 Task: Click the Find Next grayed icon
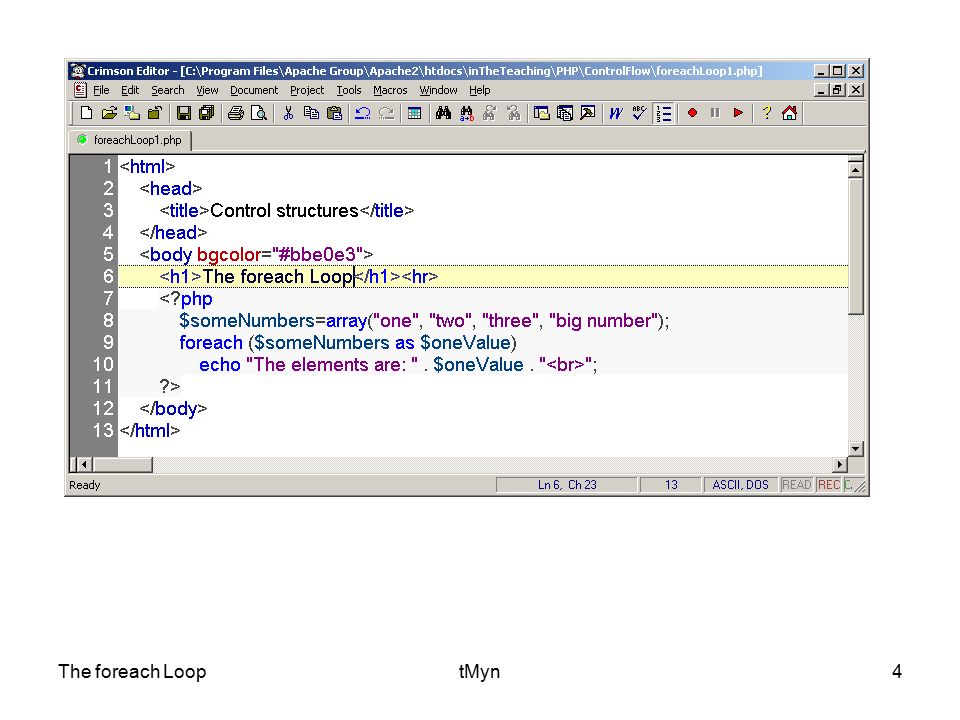(x=490, y=113)
